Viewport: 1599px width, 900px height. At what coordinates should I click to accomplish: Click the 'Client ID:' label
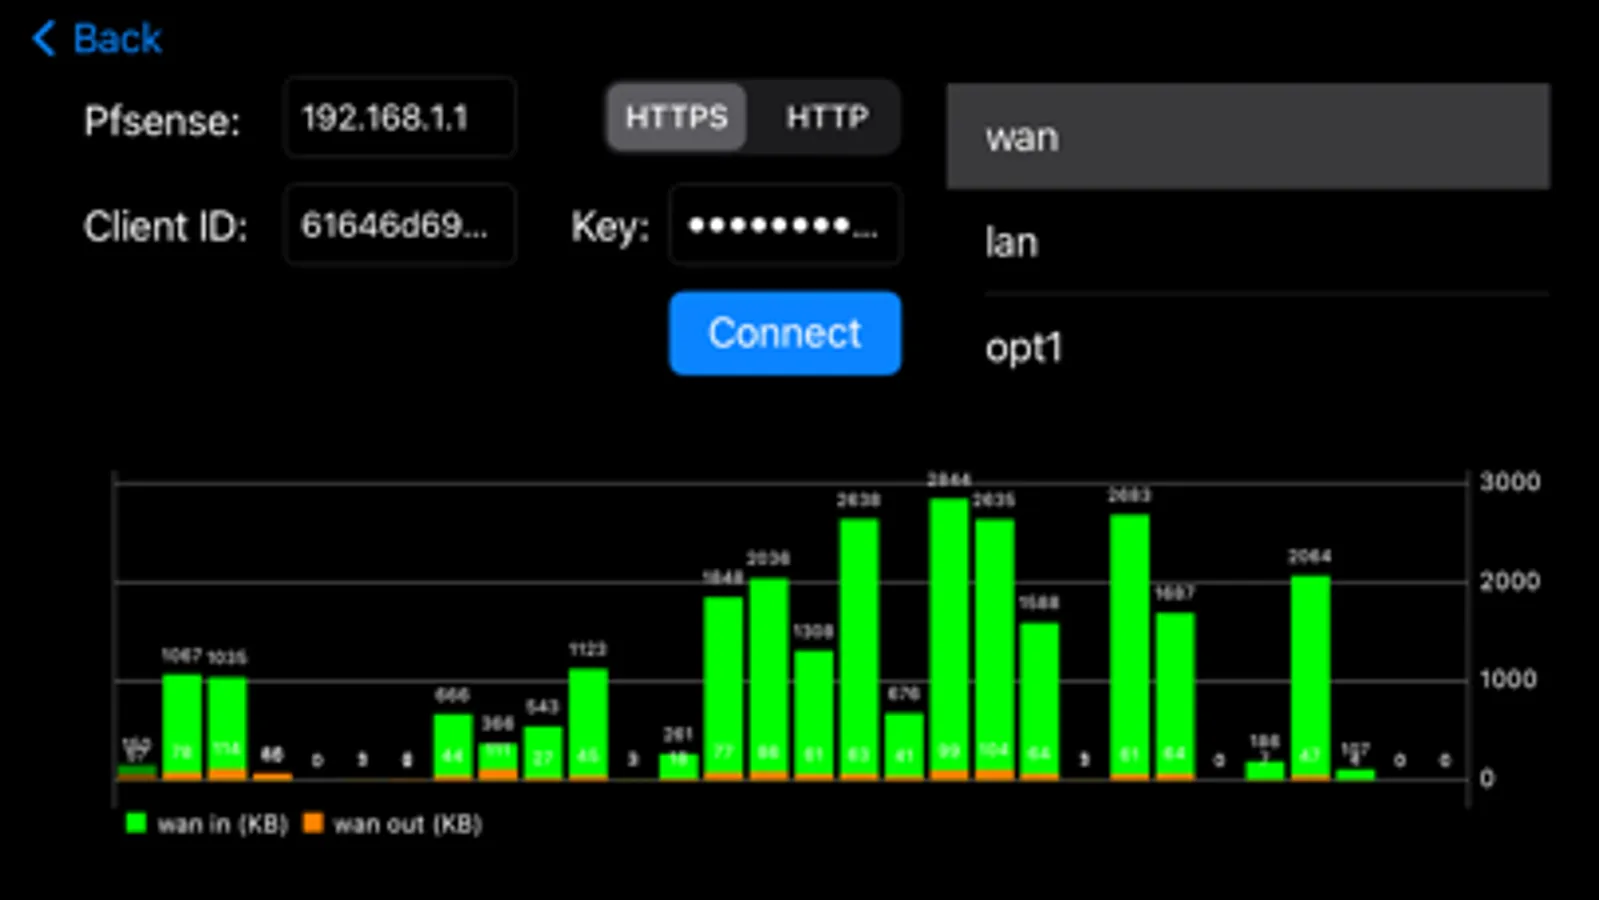tap(166, 227)
